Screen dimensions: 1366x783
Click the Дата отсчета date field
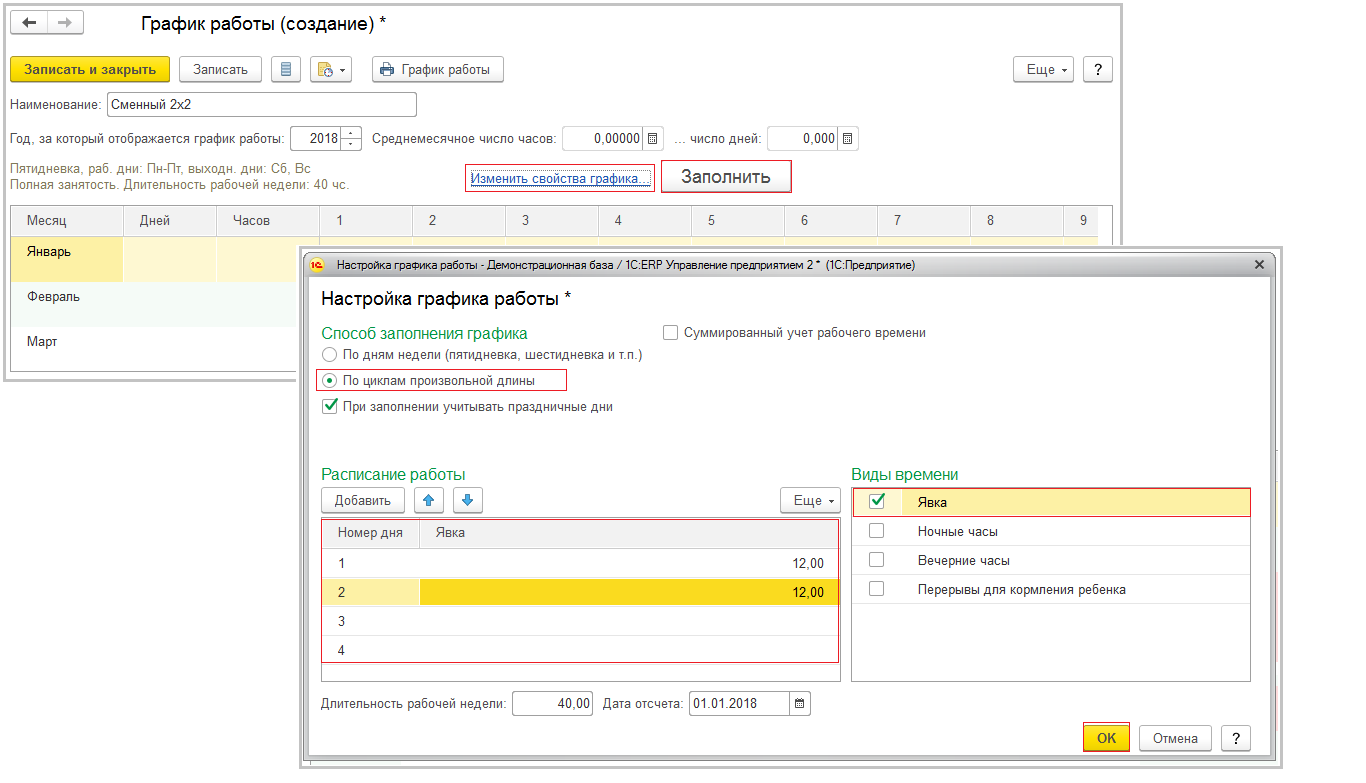740,704
